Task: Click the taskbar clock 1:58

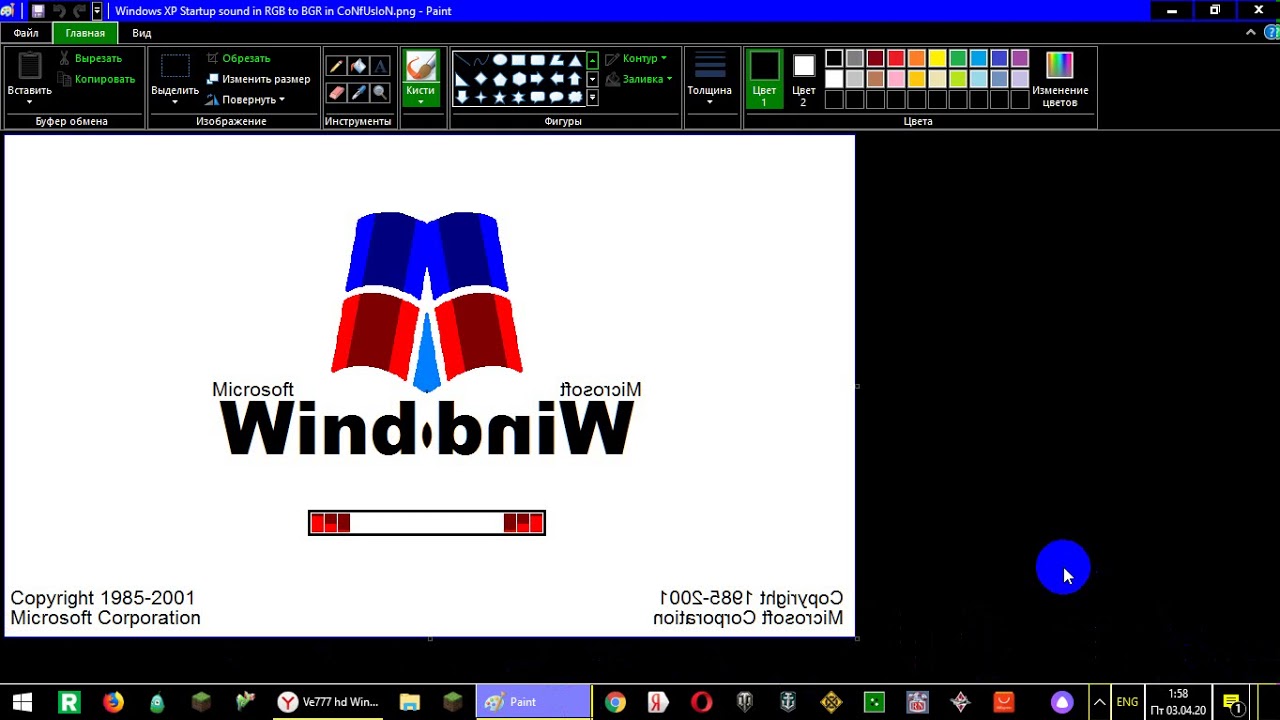Action: tap(1178, 702)
